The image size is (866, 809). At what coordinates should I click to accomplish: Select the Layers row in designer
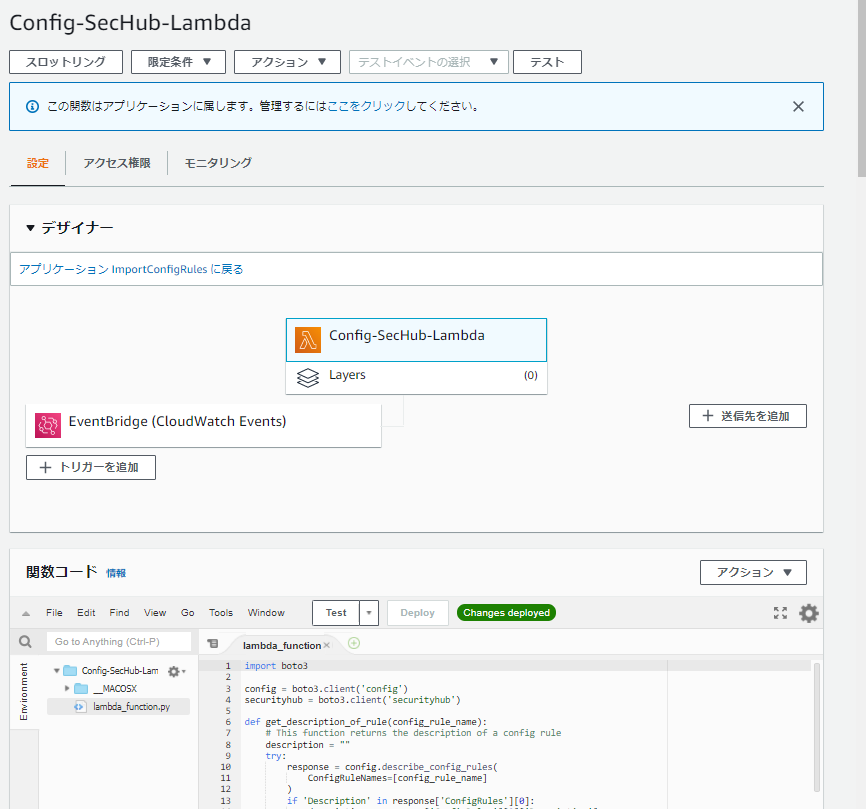[416, 378]
